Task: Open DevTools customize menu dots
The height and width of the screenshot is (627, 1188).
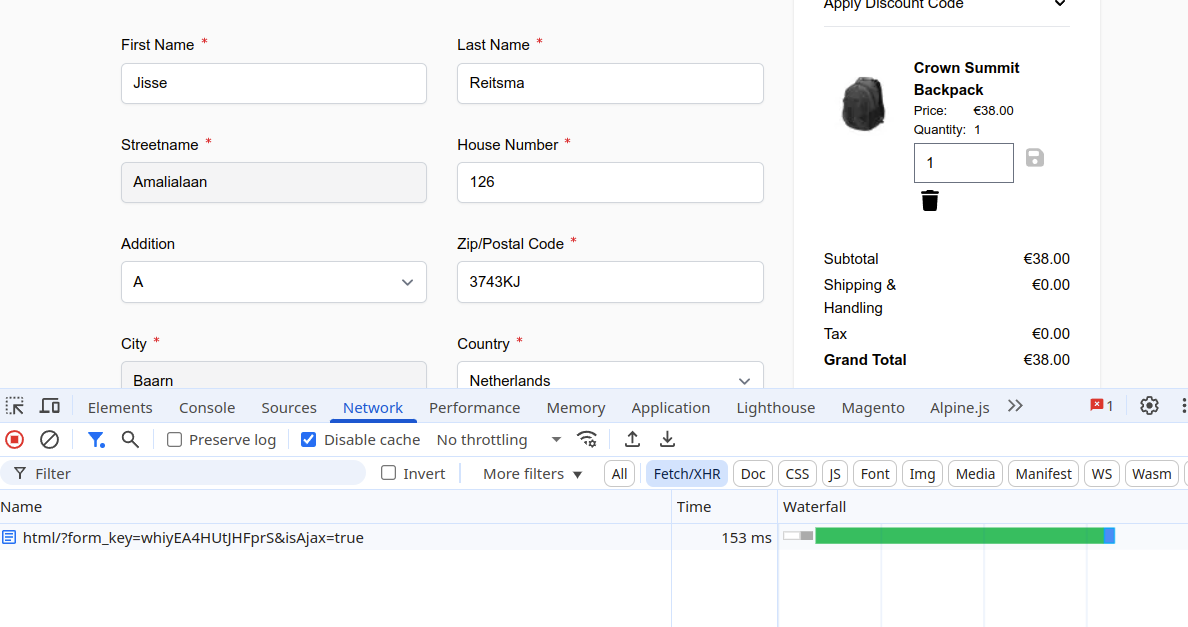Action: (1183, 406)
